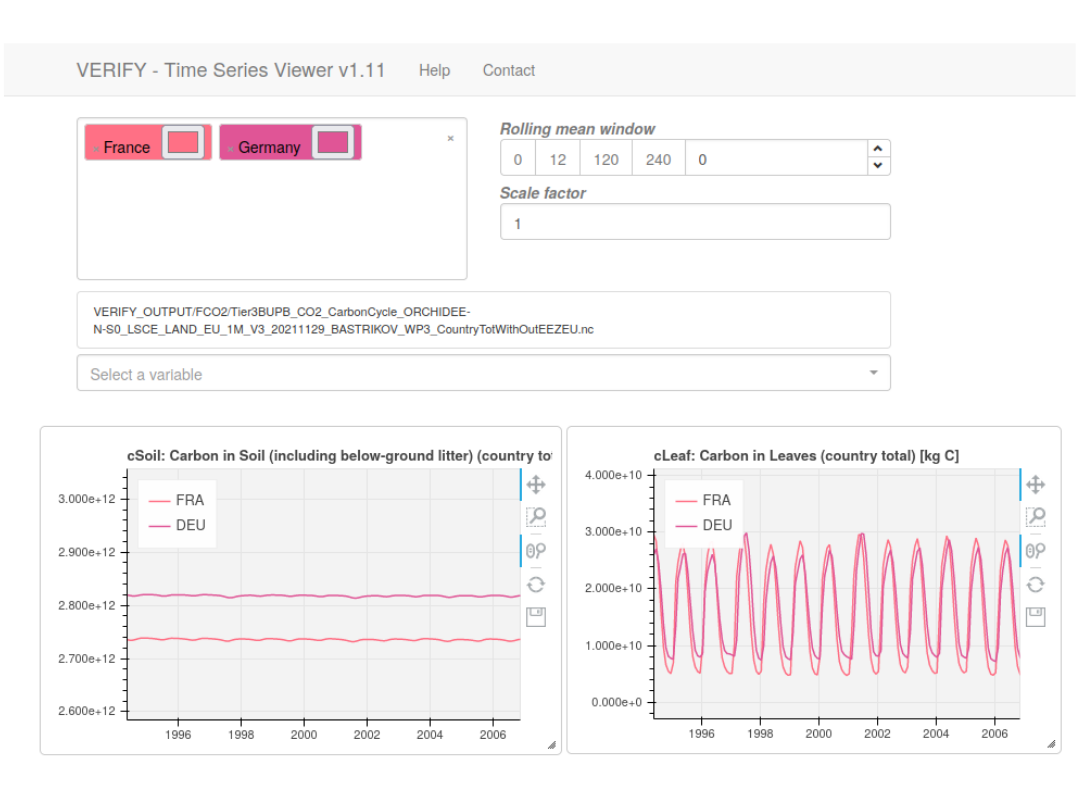Click the cLeaf chart resize handle

click(x=1051, y=744)
